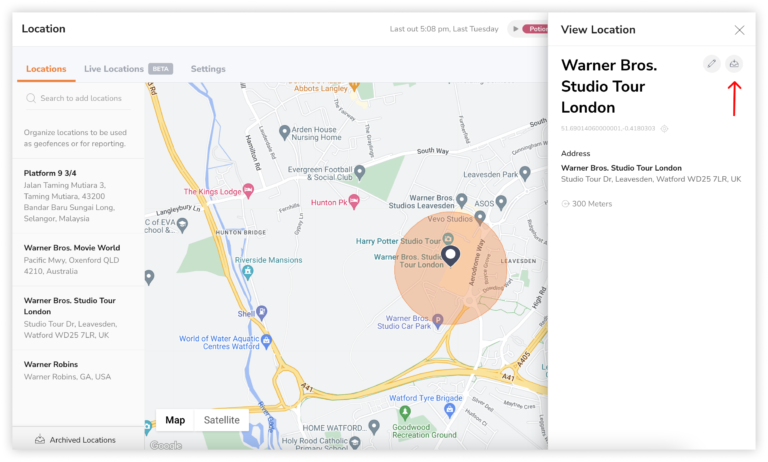
Task: Click Evergreen Football & Social Club marker
Action: 360,172
